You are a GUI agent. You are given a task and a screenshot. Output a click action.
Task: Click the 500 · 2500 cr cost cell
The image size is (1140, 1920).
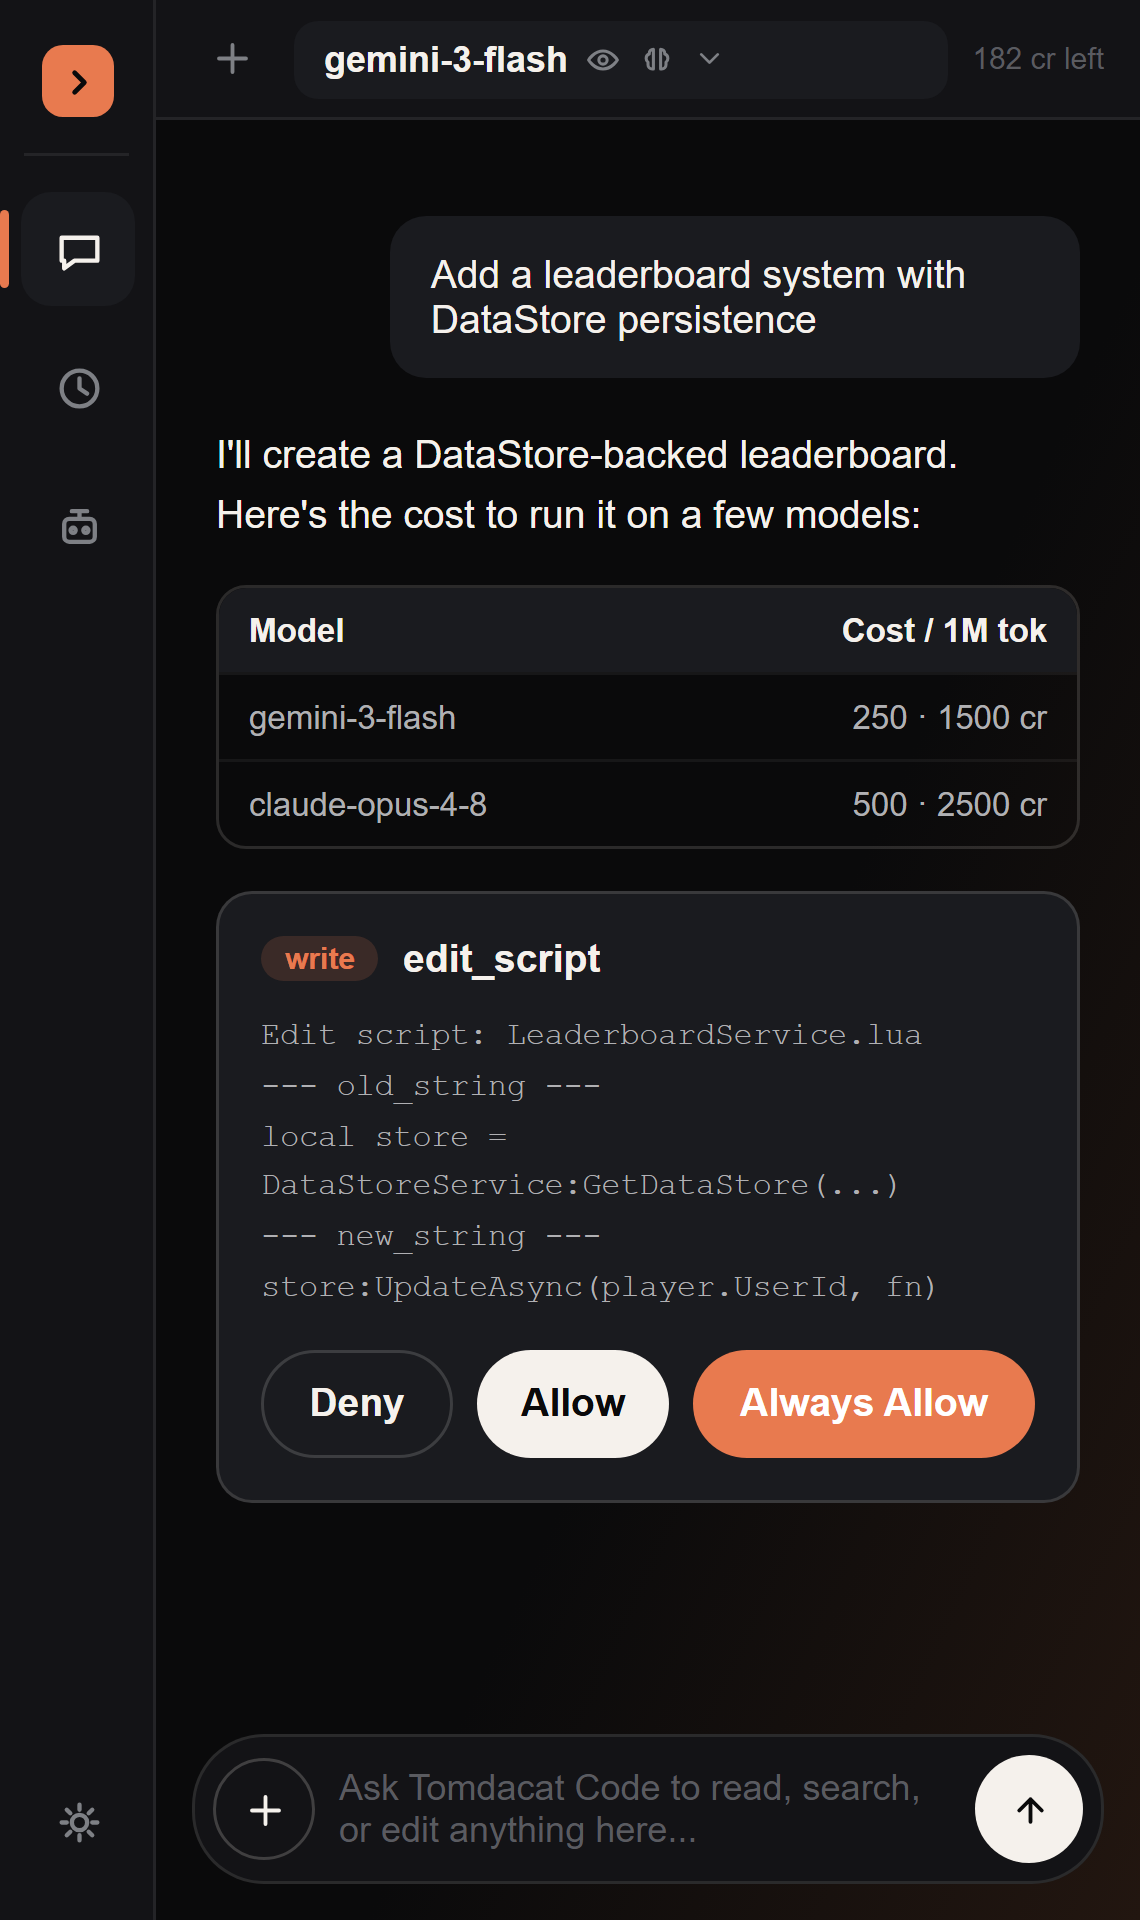tap(949, 805)
